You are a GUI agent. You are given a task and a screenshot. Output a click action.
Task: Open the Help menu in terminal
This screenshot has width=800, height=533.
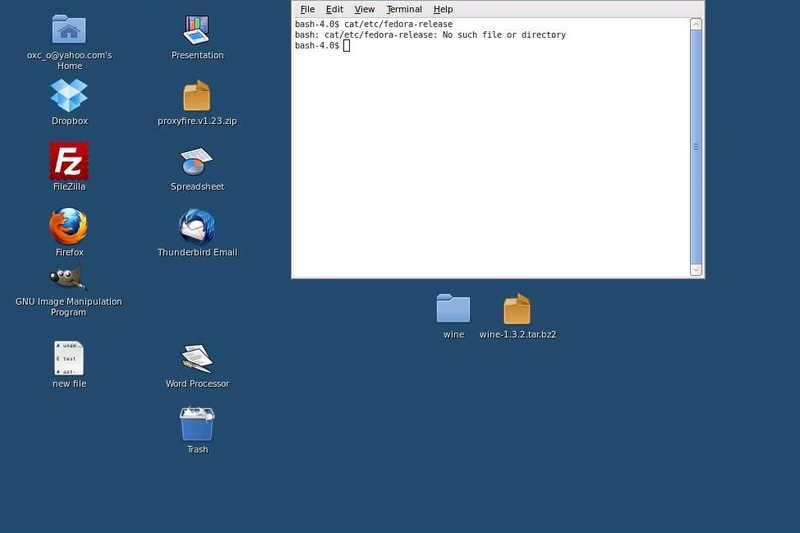443,9
